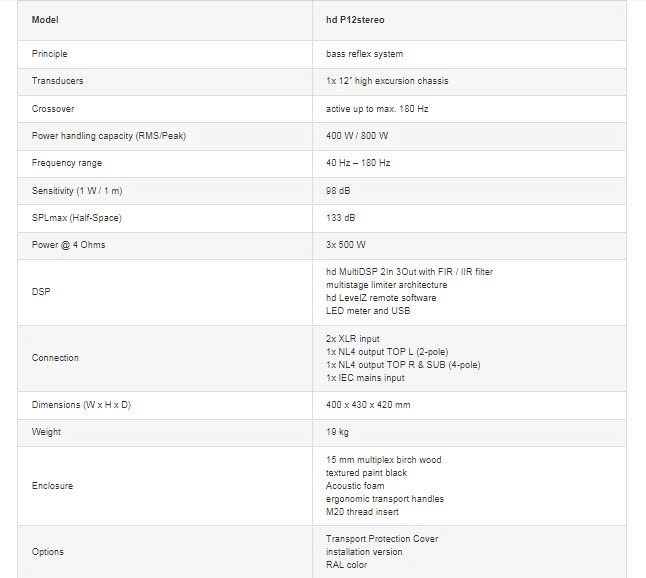Select the "Enclosure" row label
This screenshot has height=578, width=646.
(53, 486)
